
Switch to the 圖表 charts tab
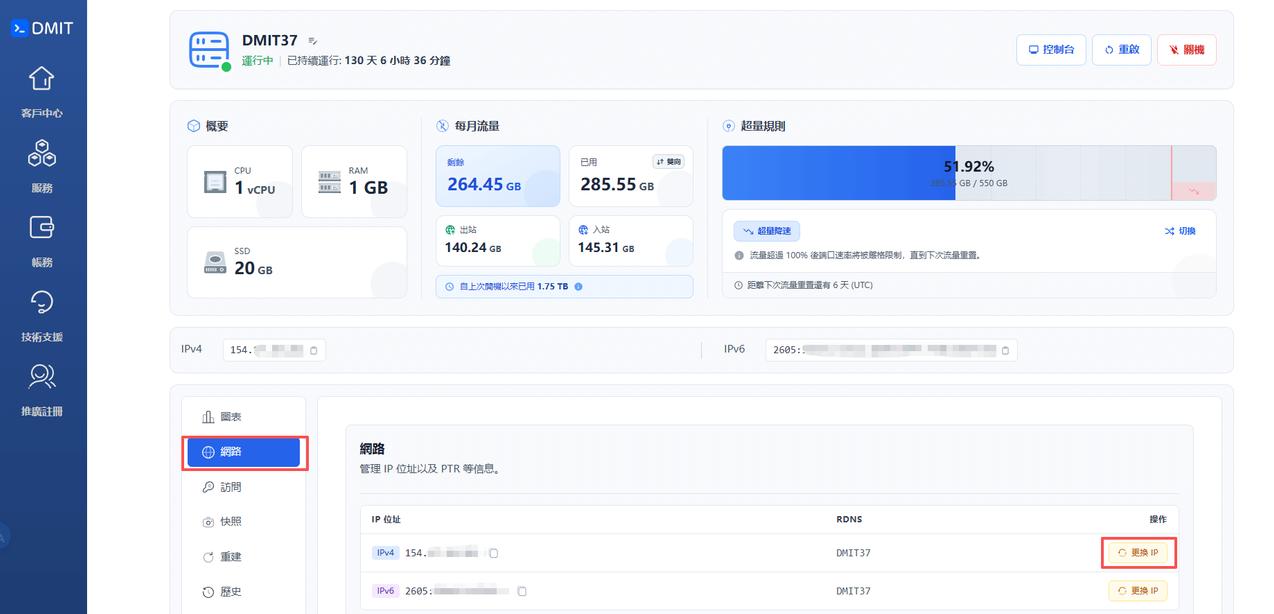(x=226, y=417)
